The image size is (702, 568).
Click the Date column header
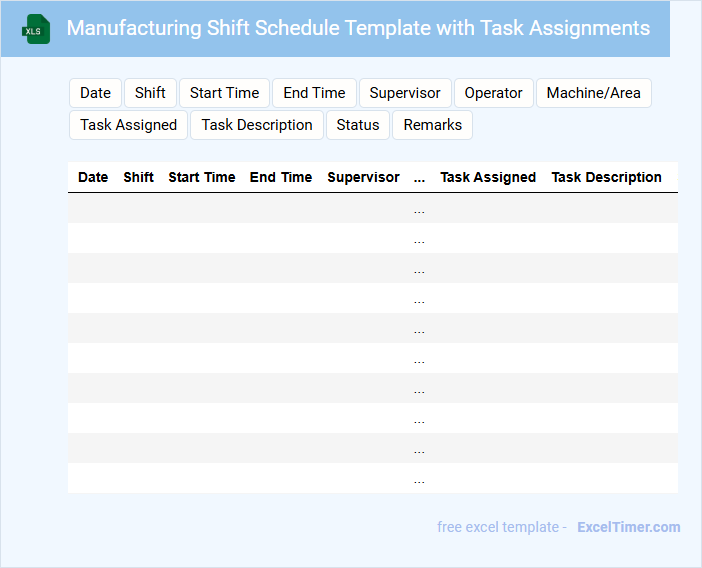(93, 177)
